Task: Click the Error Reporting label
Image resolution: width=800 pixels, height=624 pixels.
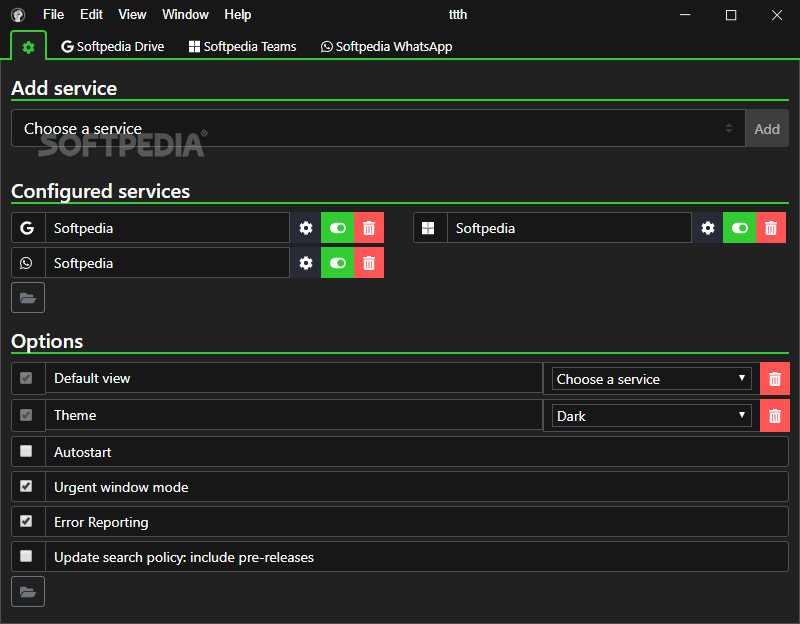Action: [101, 522]
